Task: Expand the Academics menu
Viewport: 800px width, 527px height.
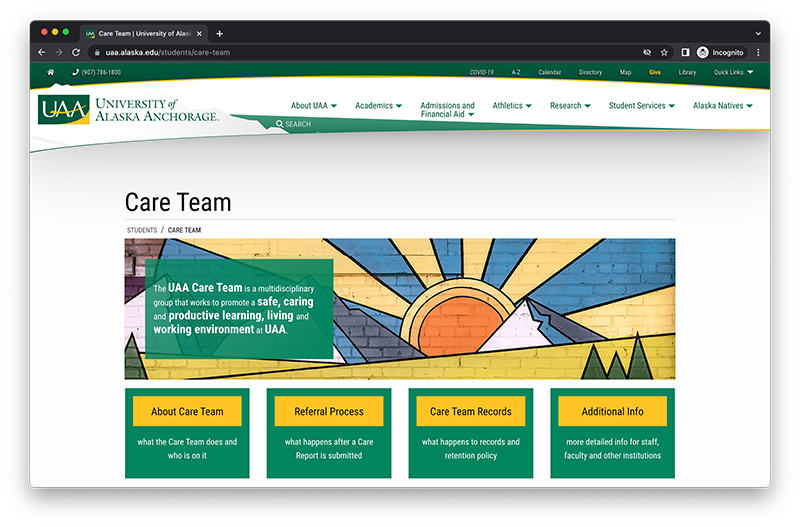Action: 379,106
